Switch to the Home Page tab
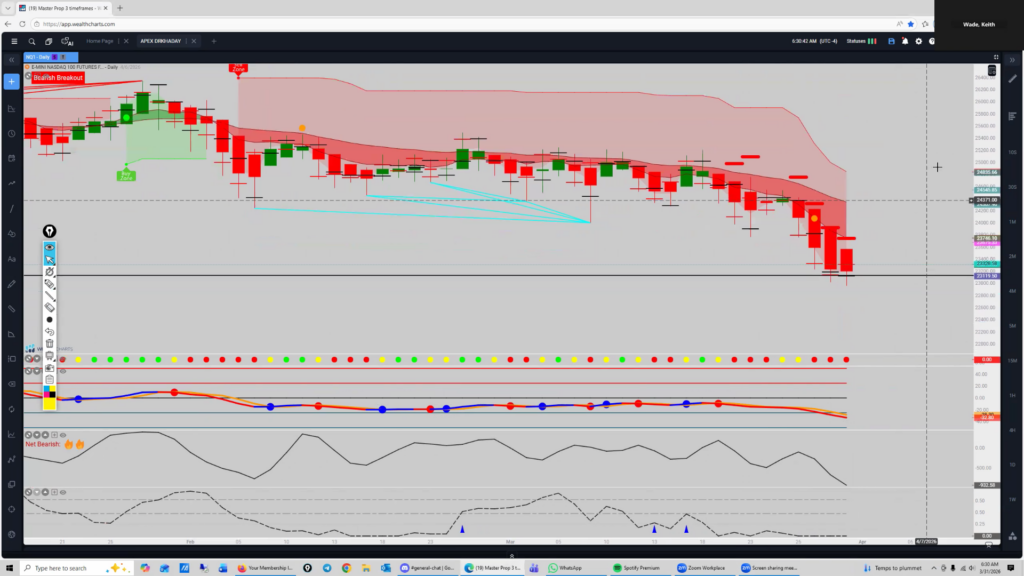 click(x=100, y=41)
